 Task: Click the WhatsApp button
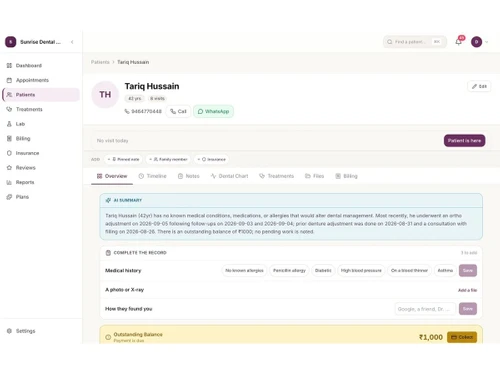coord(213,111)
